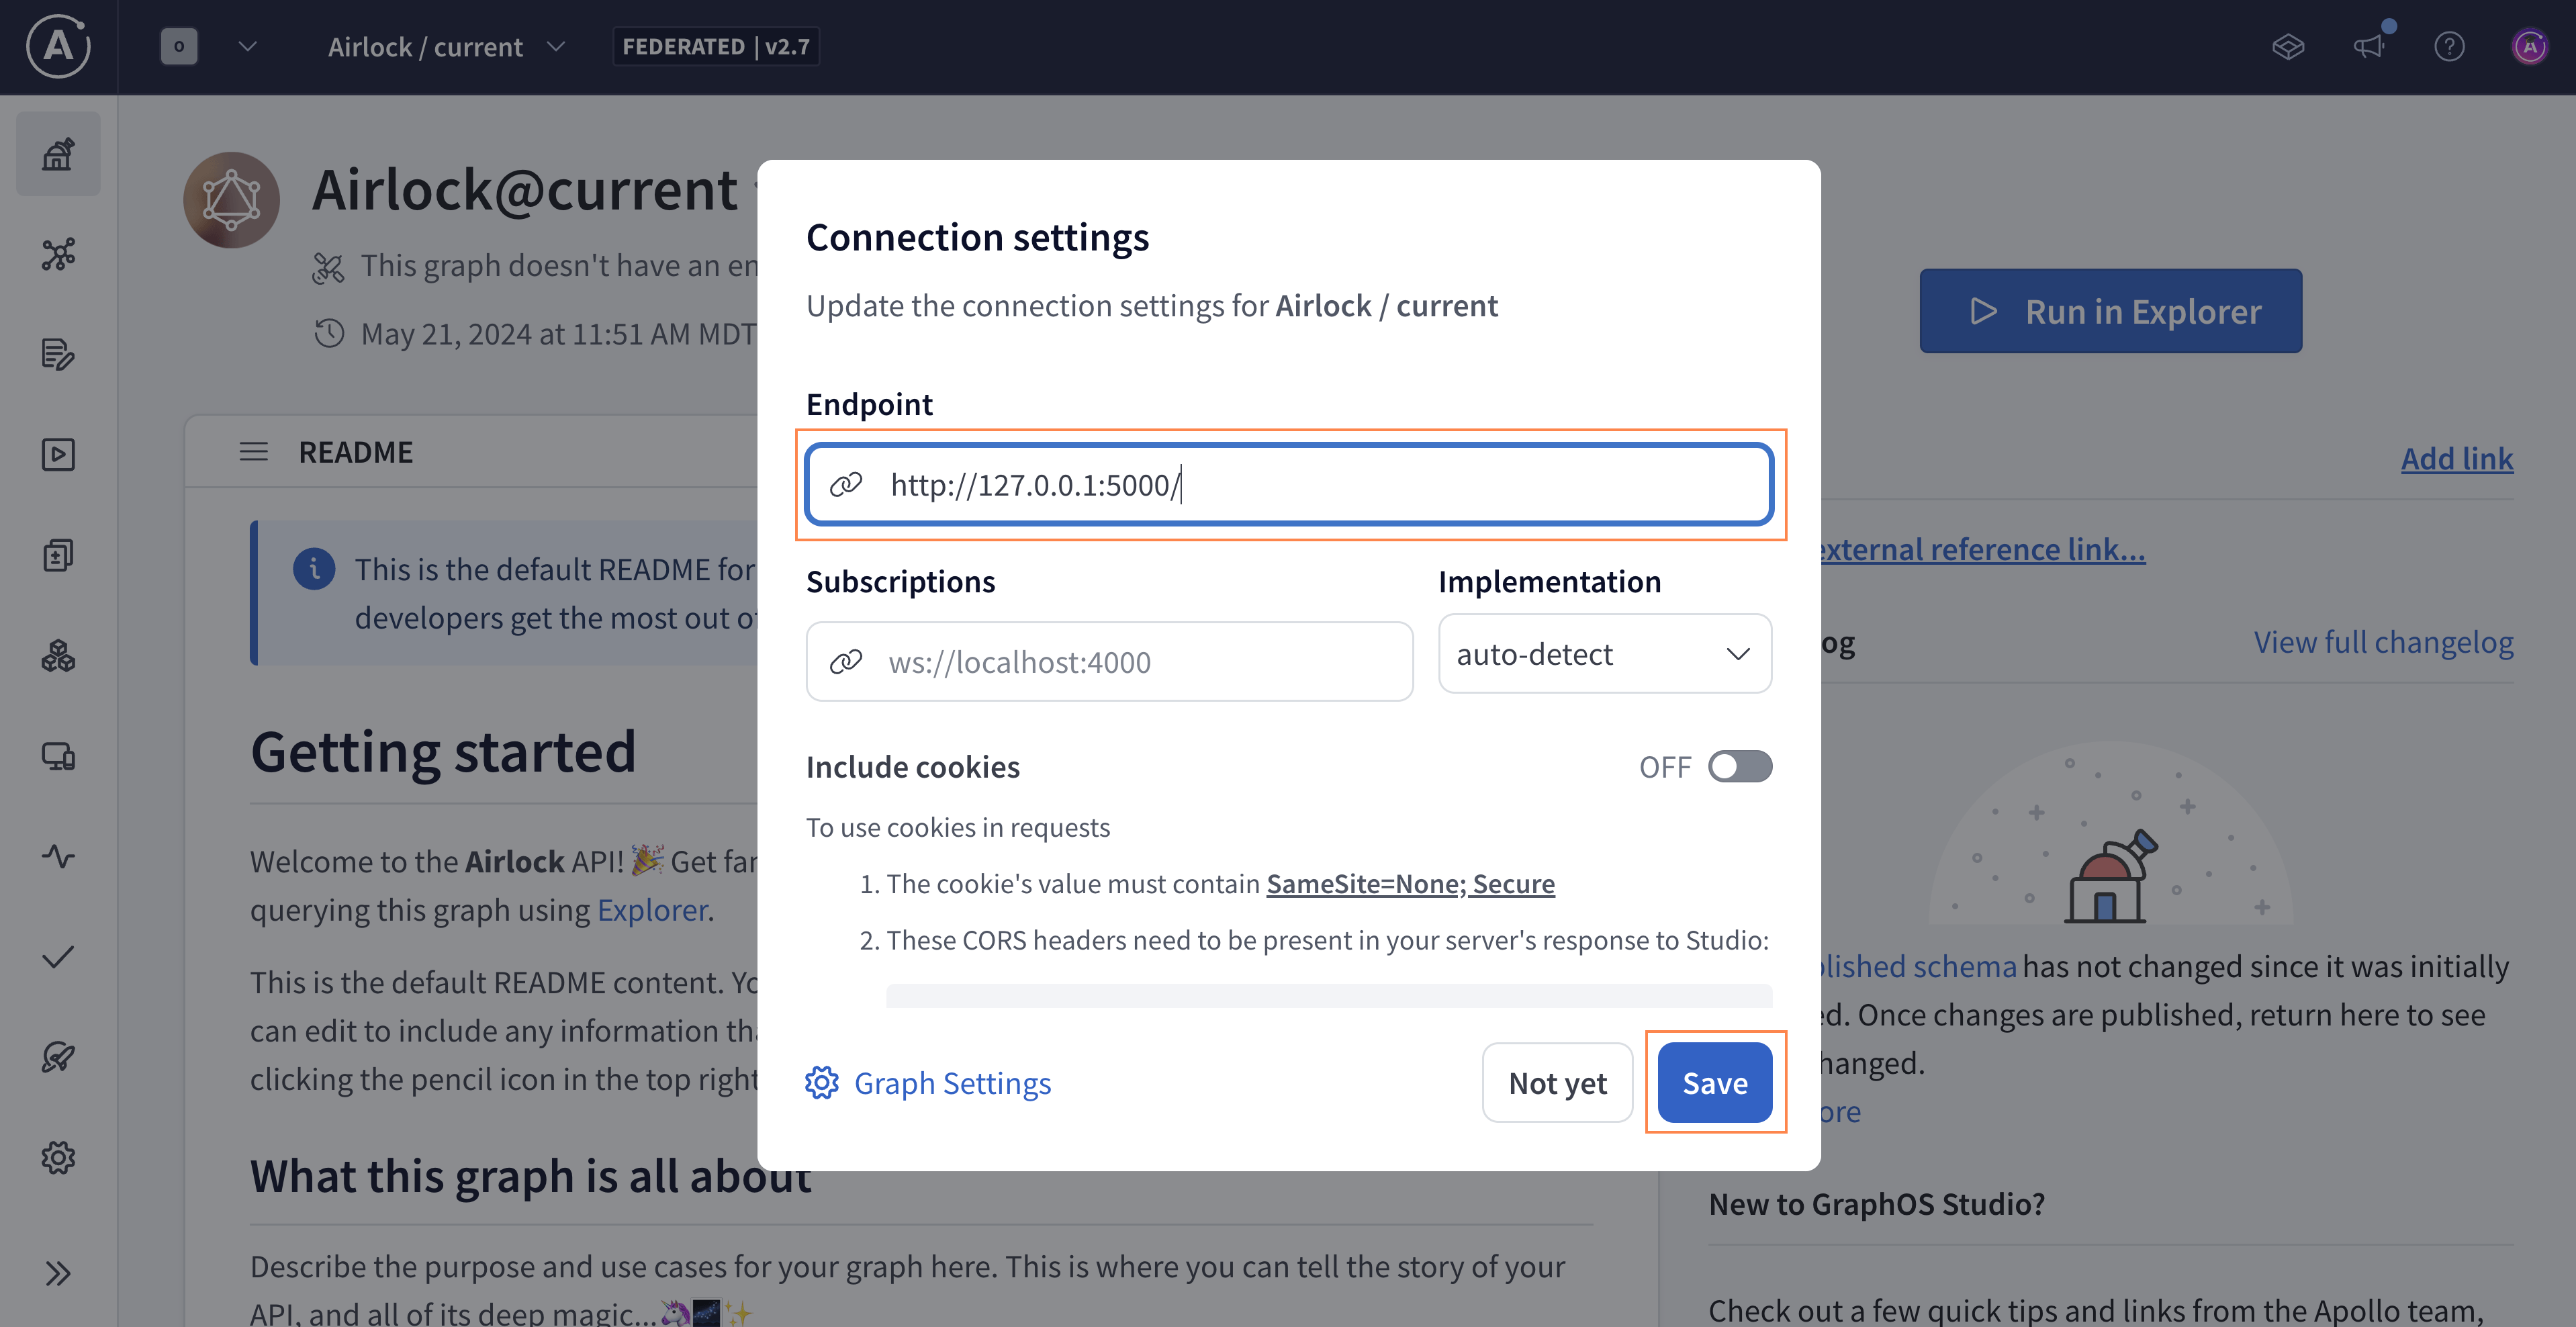Image resolution: width=2576 pixels, height=1327 pixels.
Task: Collapse the sidebar with the double chevrons
Action: [58, 1272]
